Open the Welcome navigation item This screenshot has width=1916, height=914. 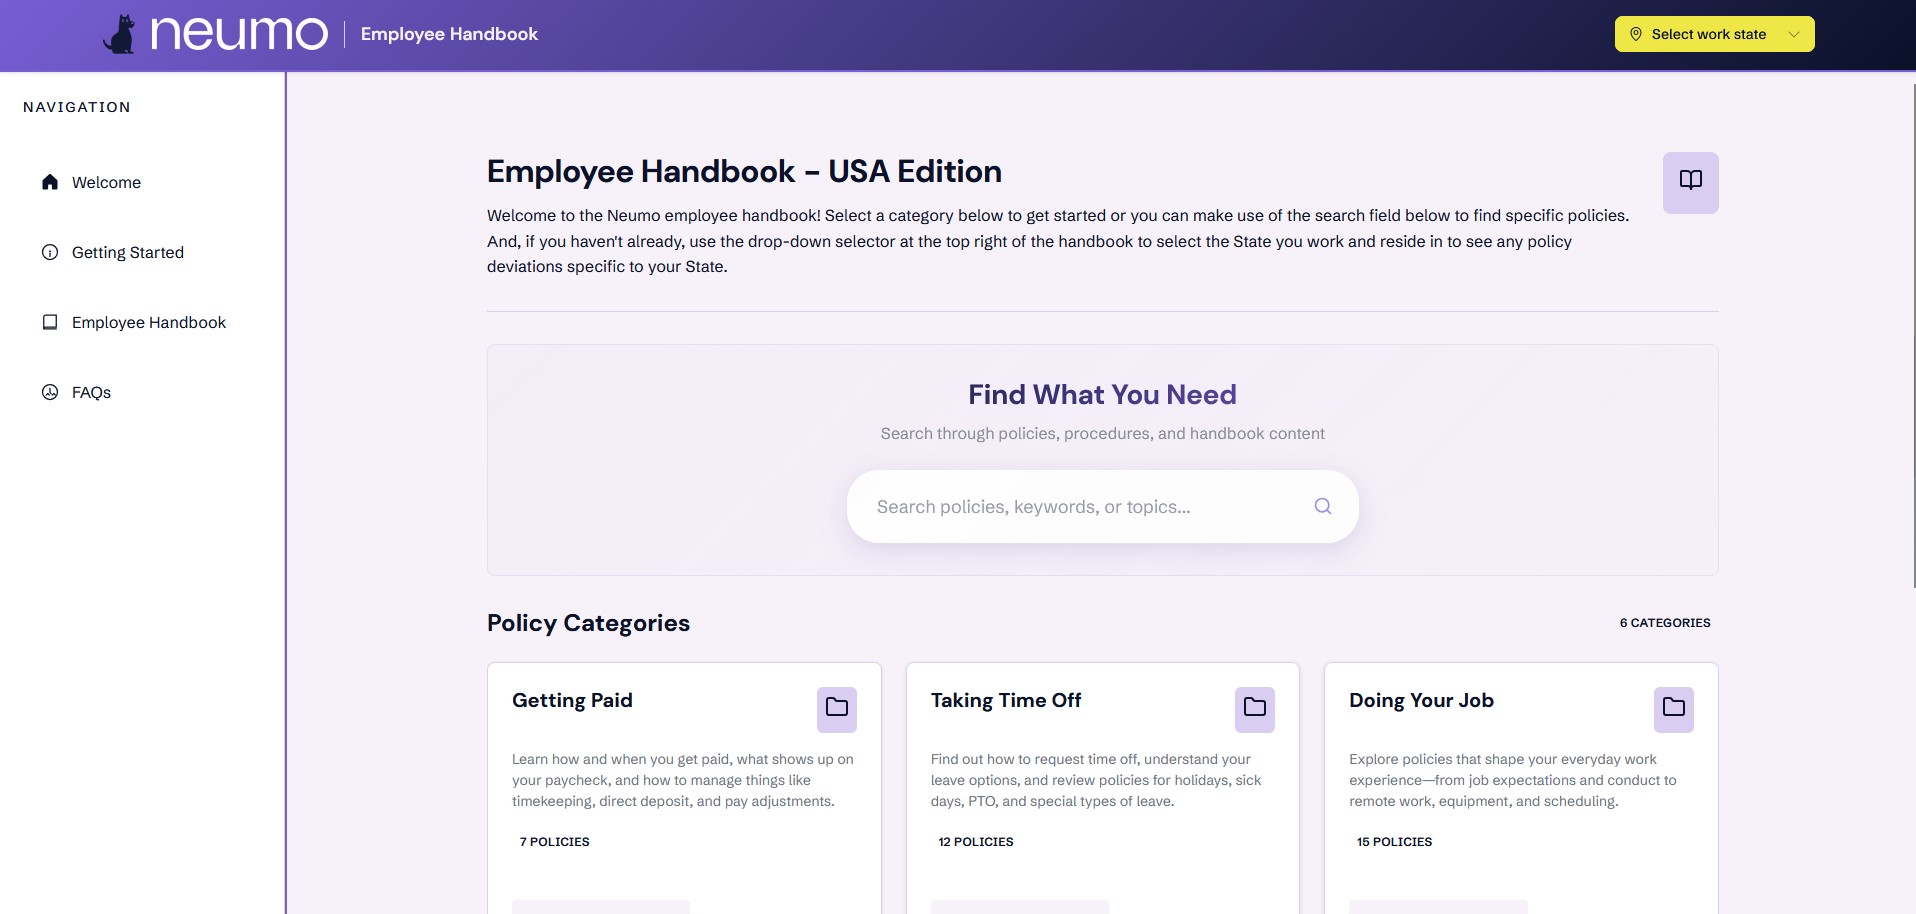click(x=106, y=182)
